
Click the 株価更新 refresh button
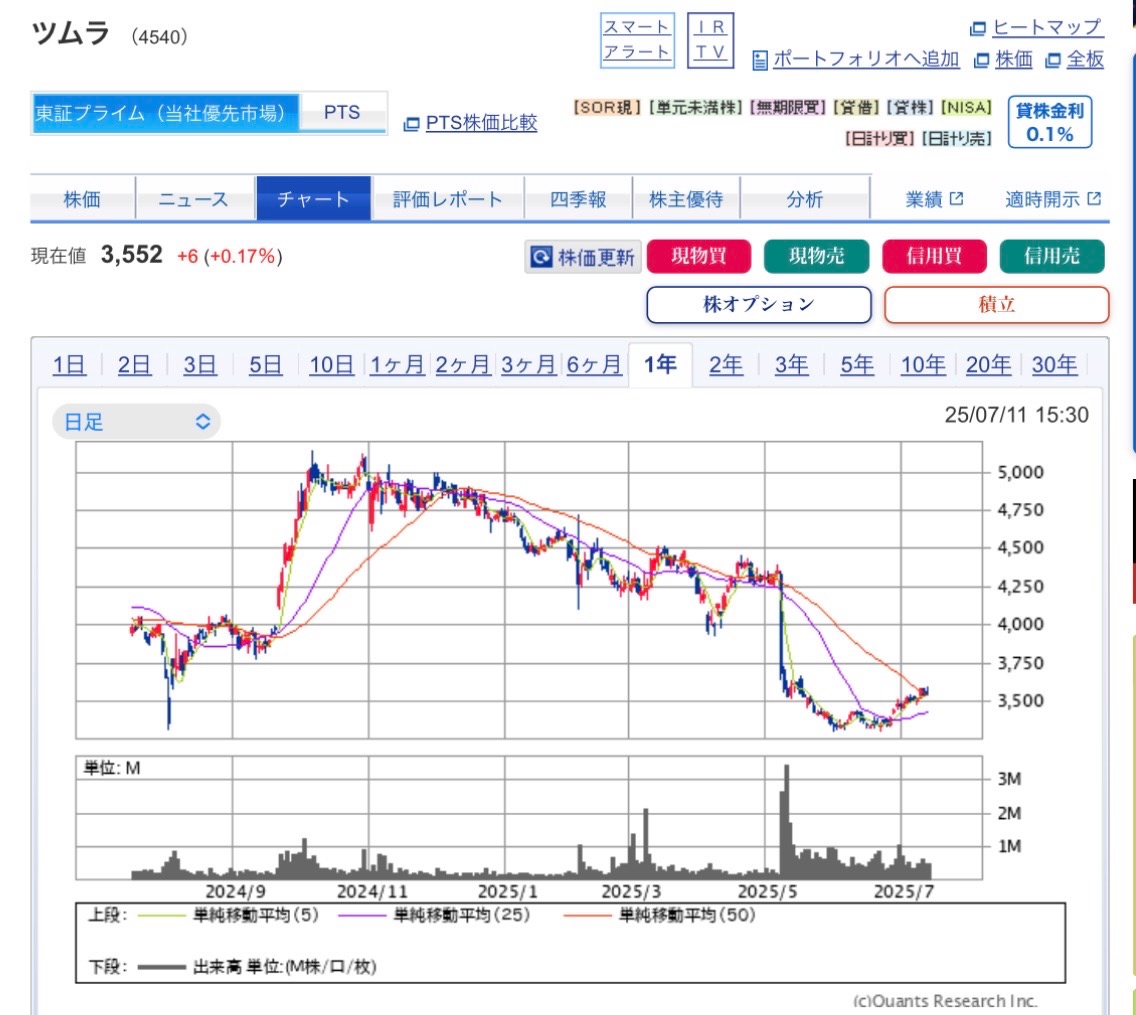(582, 256)
